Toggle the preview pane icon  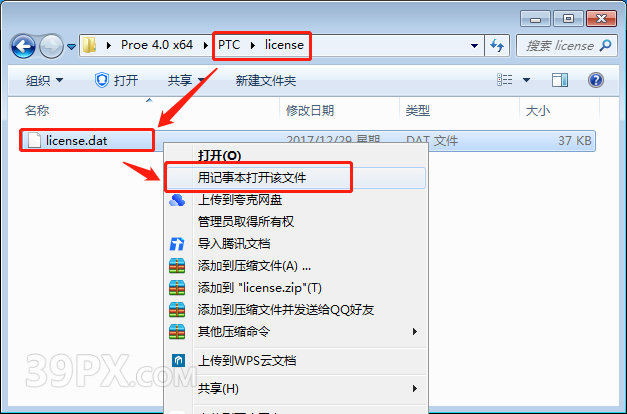click(560, 80)
